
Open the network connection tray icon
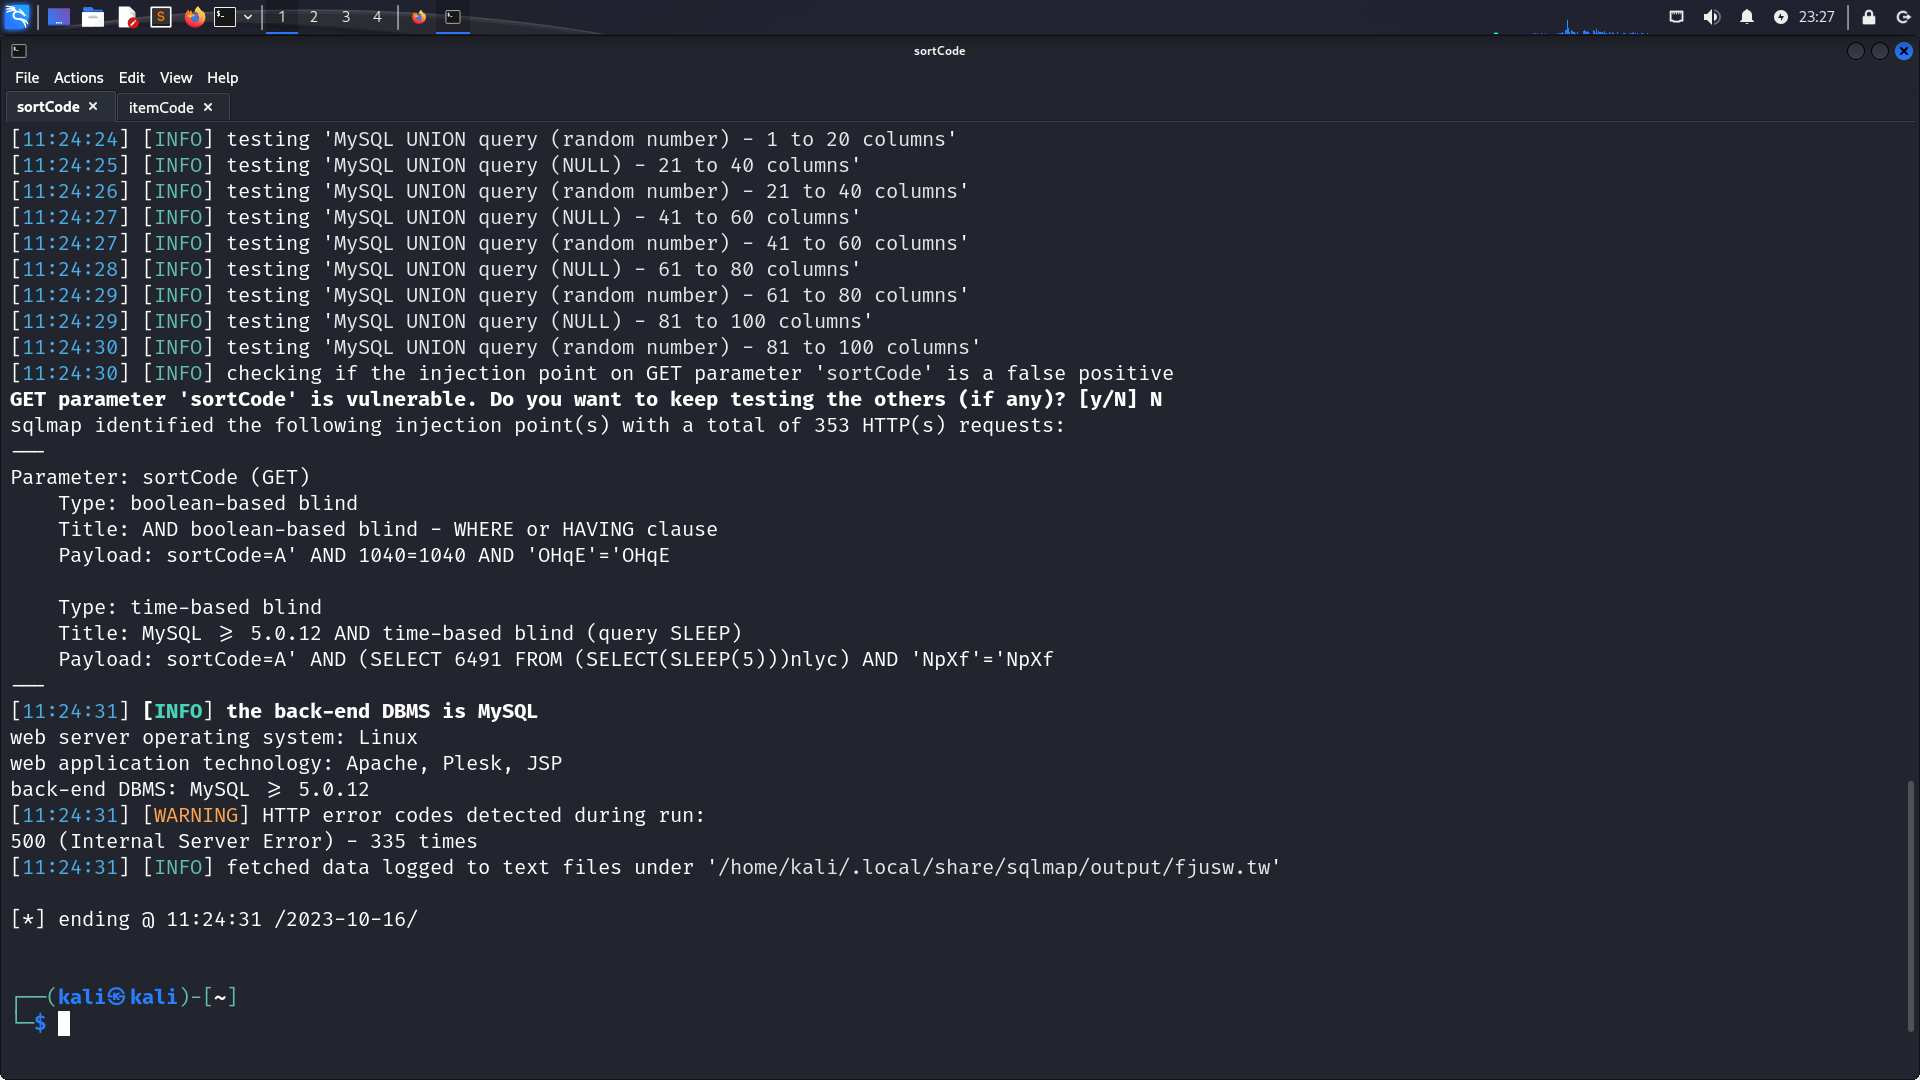(x=1677, y=17)
